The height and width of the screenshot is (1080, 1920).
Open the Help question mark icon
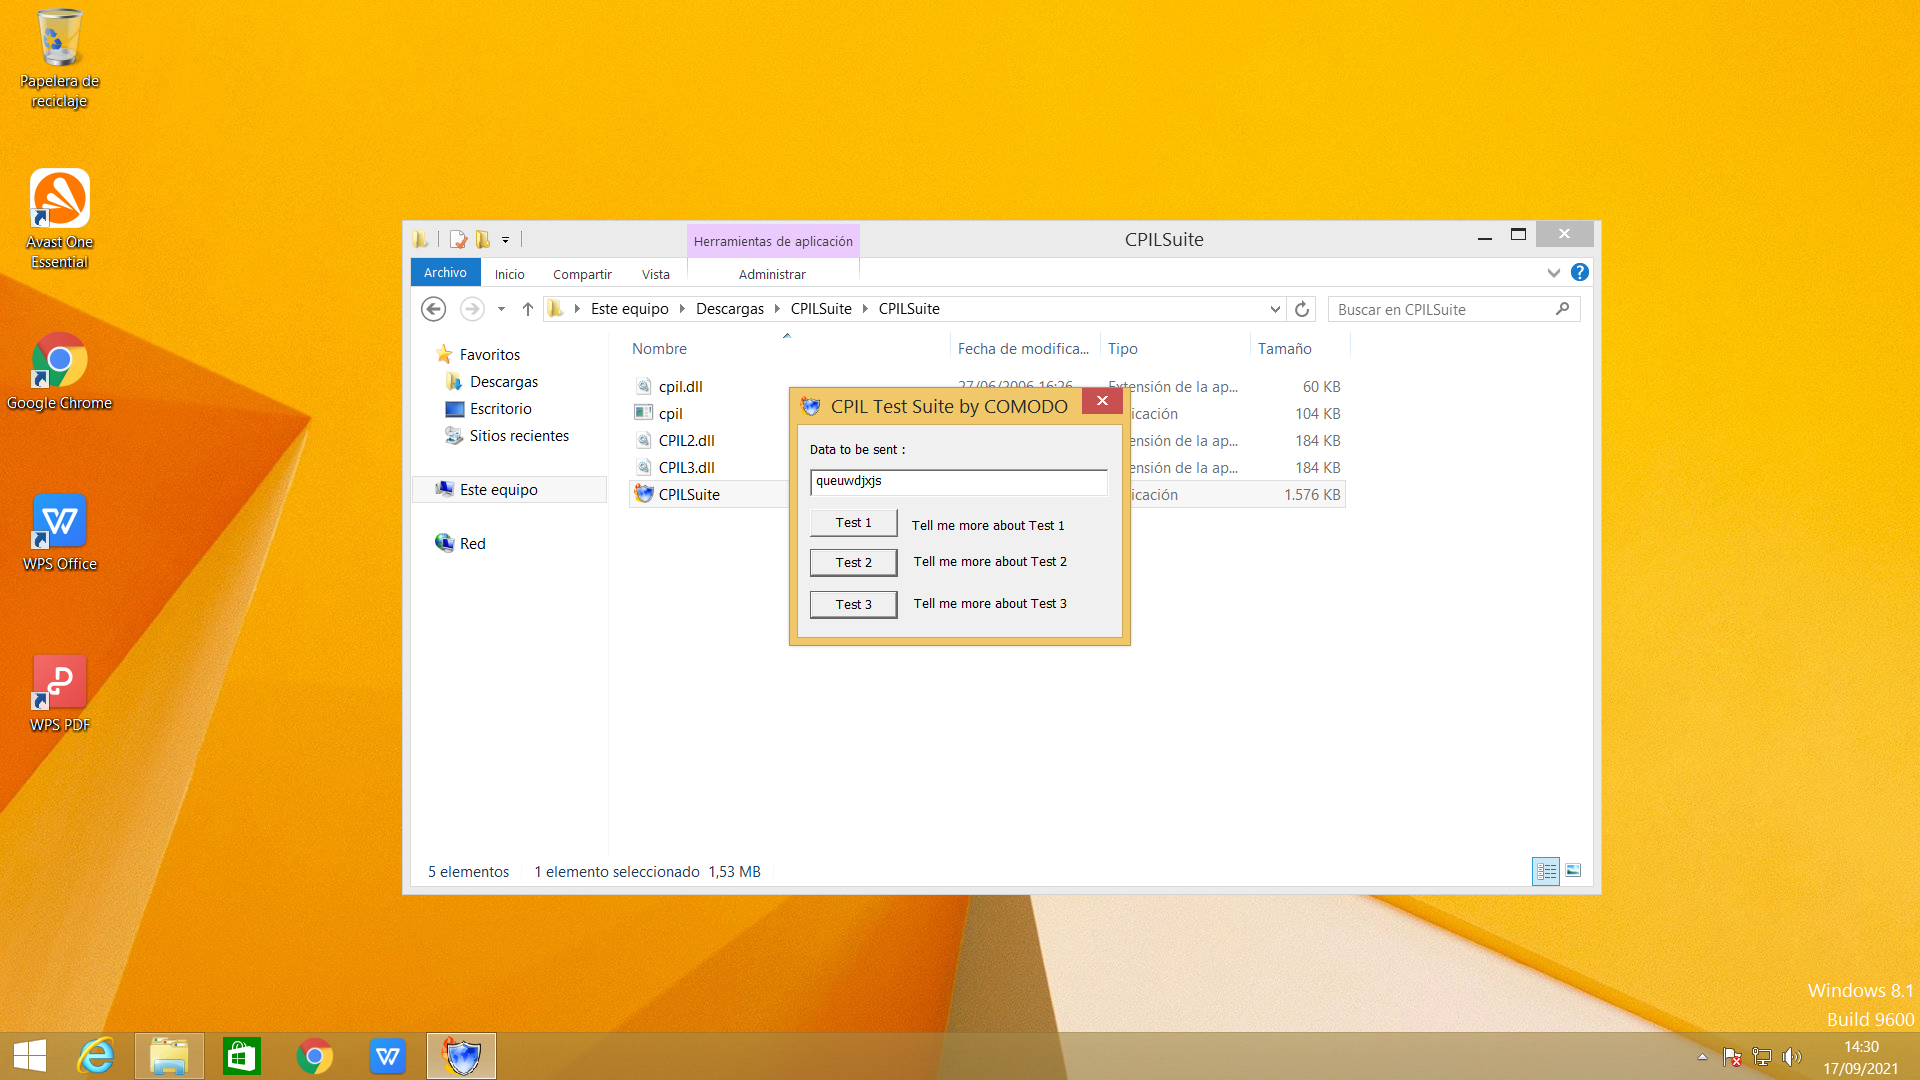(1579, 272)
